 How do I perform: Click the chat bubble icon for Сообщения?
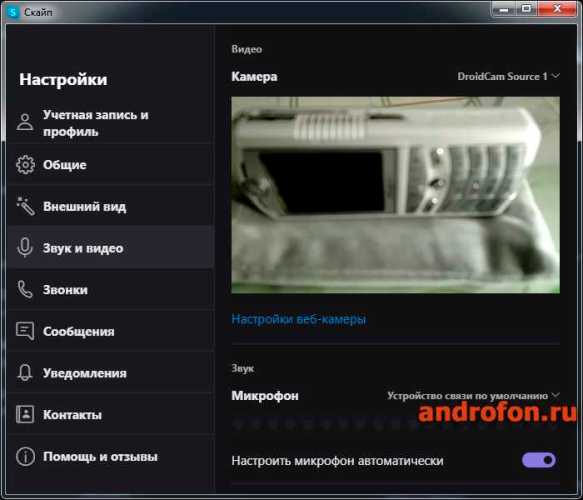pos(25,331)
